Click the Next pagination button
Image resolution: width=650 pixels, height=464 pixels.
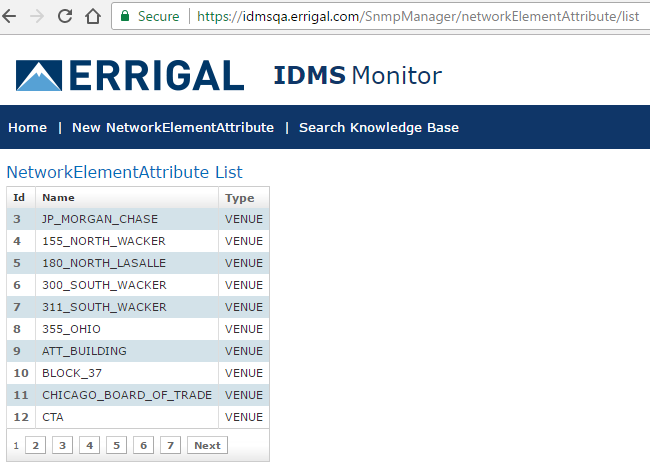pos(207,445)
